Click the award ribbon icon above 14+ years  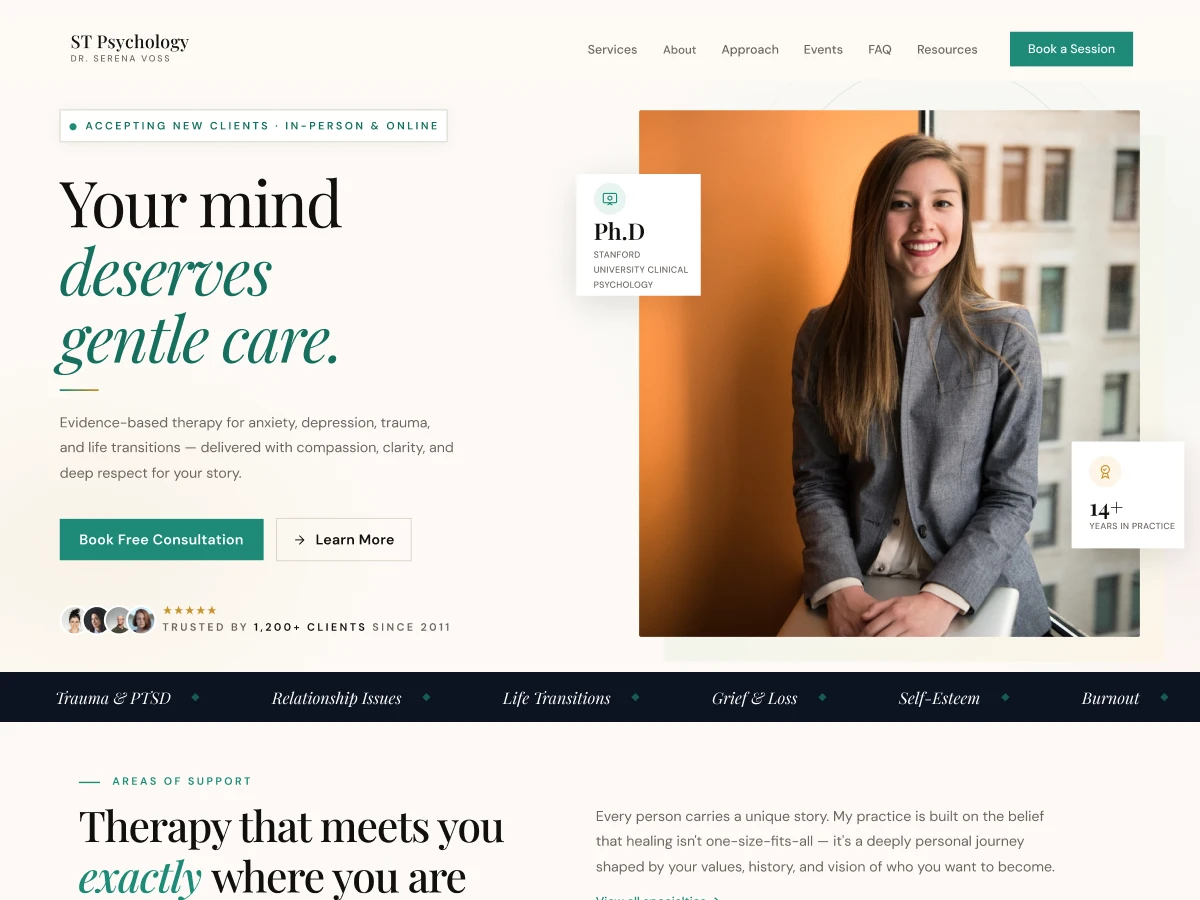click(x=1105, y=472)
